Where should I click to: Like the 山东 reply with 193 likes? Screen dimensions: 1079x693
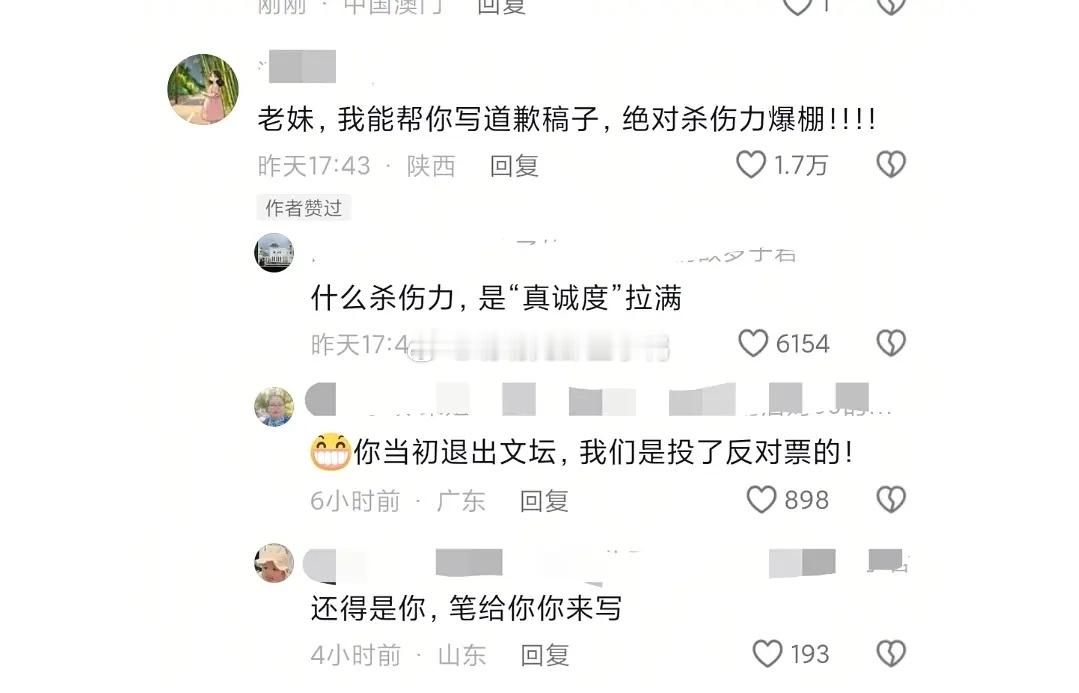(x=767, y=654)
